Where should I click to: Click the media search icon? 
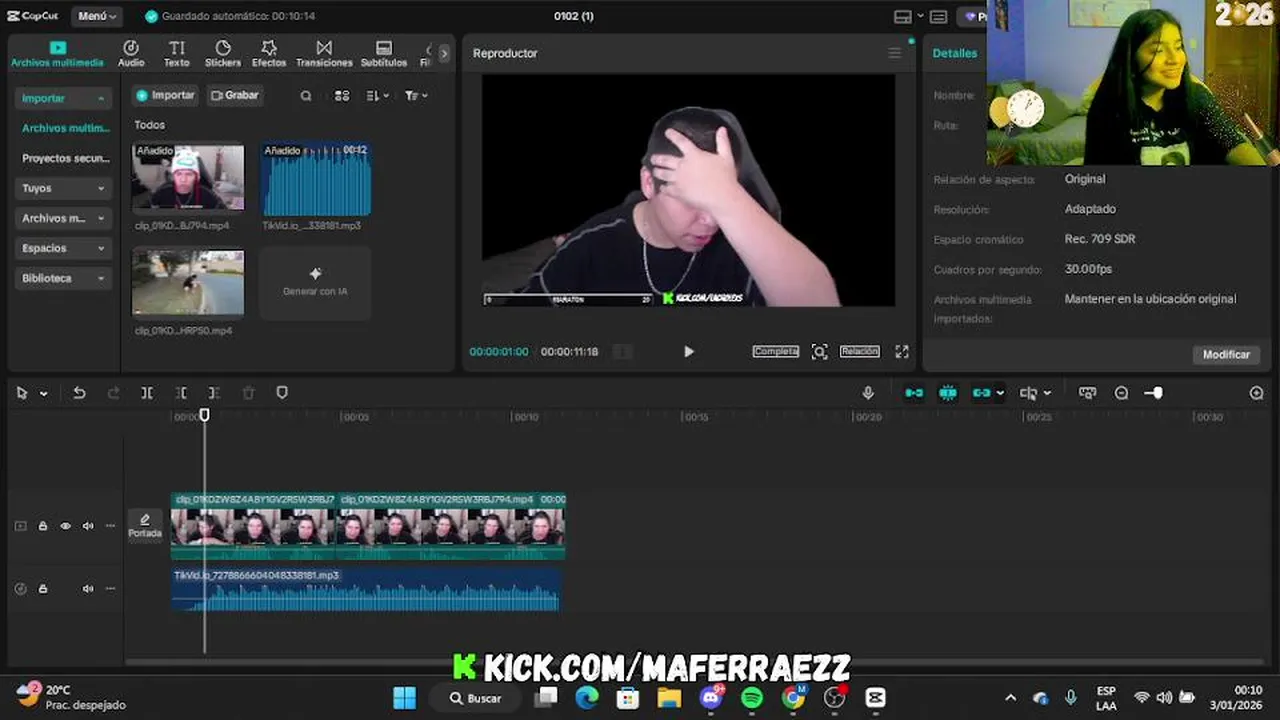306,96
